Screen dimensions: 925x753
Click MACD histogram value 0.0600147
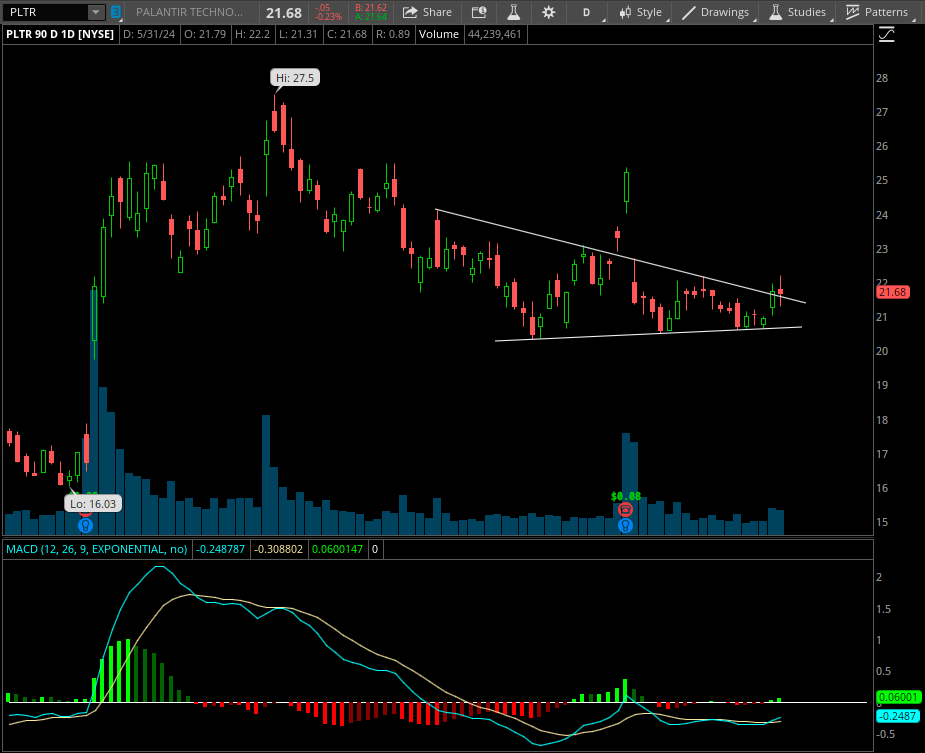(337, 549)
